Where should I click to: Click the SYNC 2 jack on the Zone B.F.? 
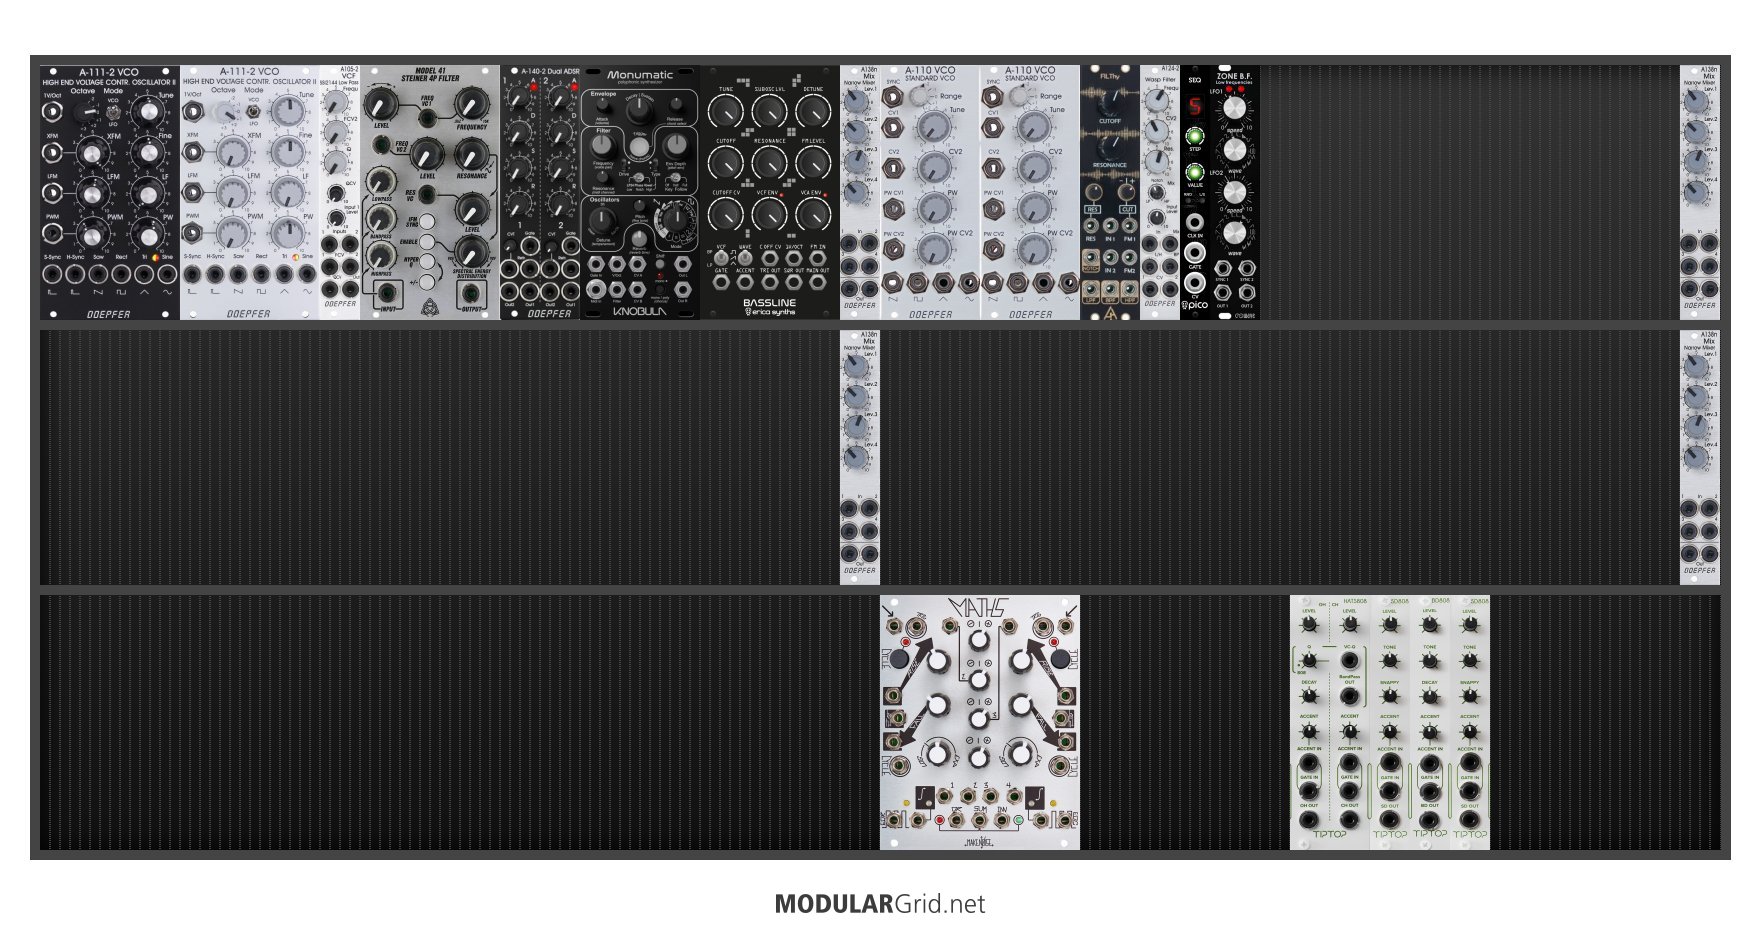click(1247, 269)
